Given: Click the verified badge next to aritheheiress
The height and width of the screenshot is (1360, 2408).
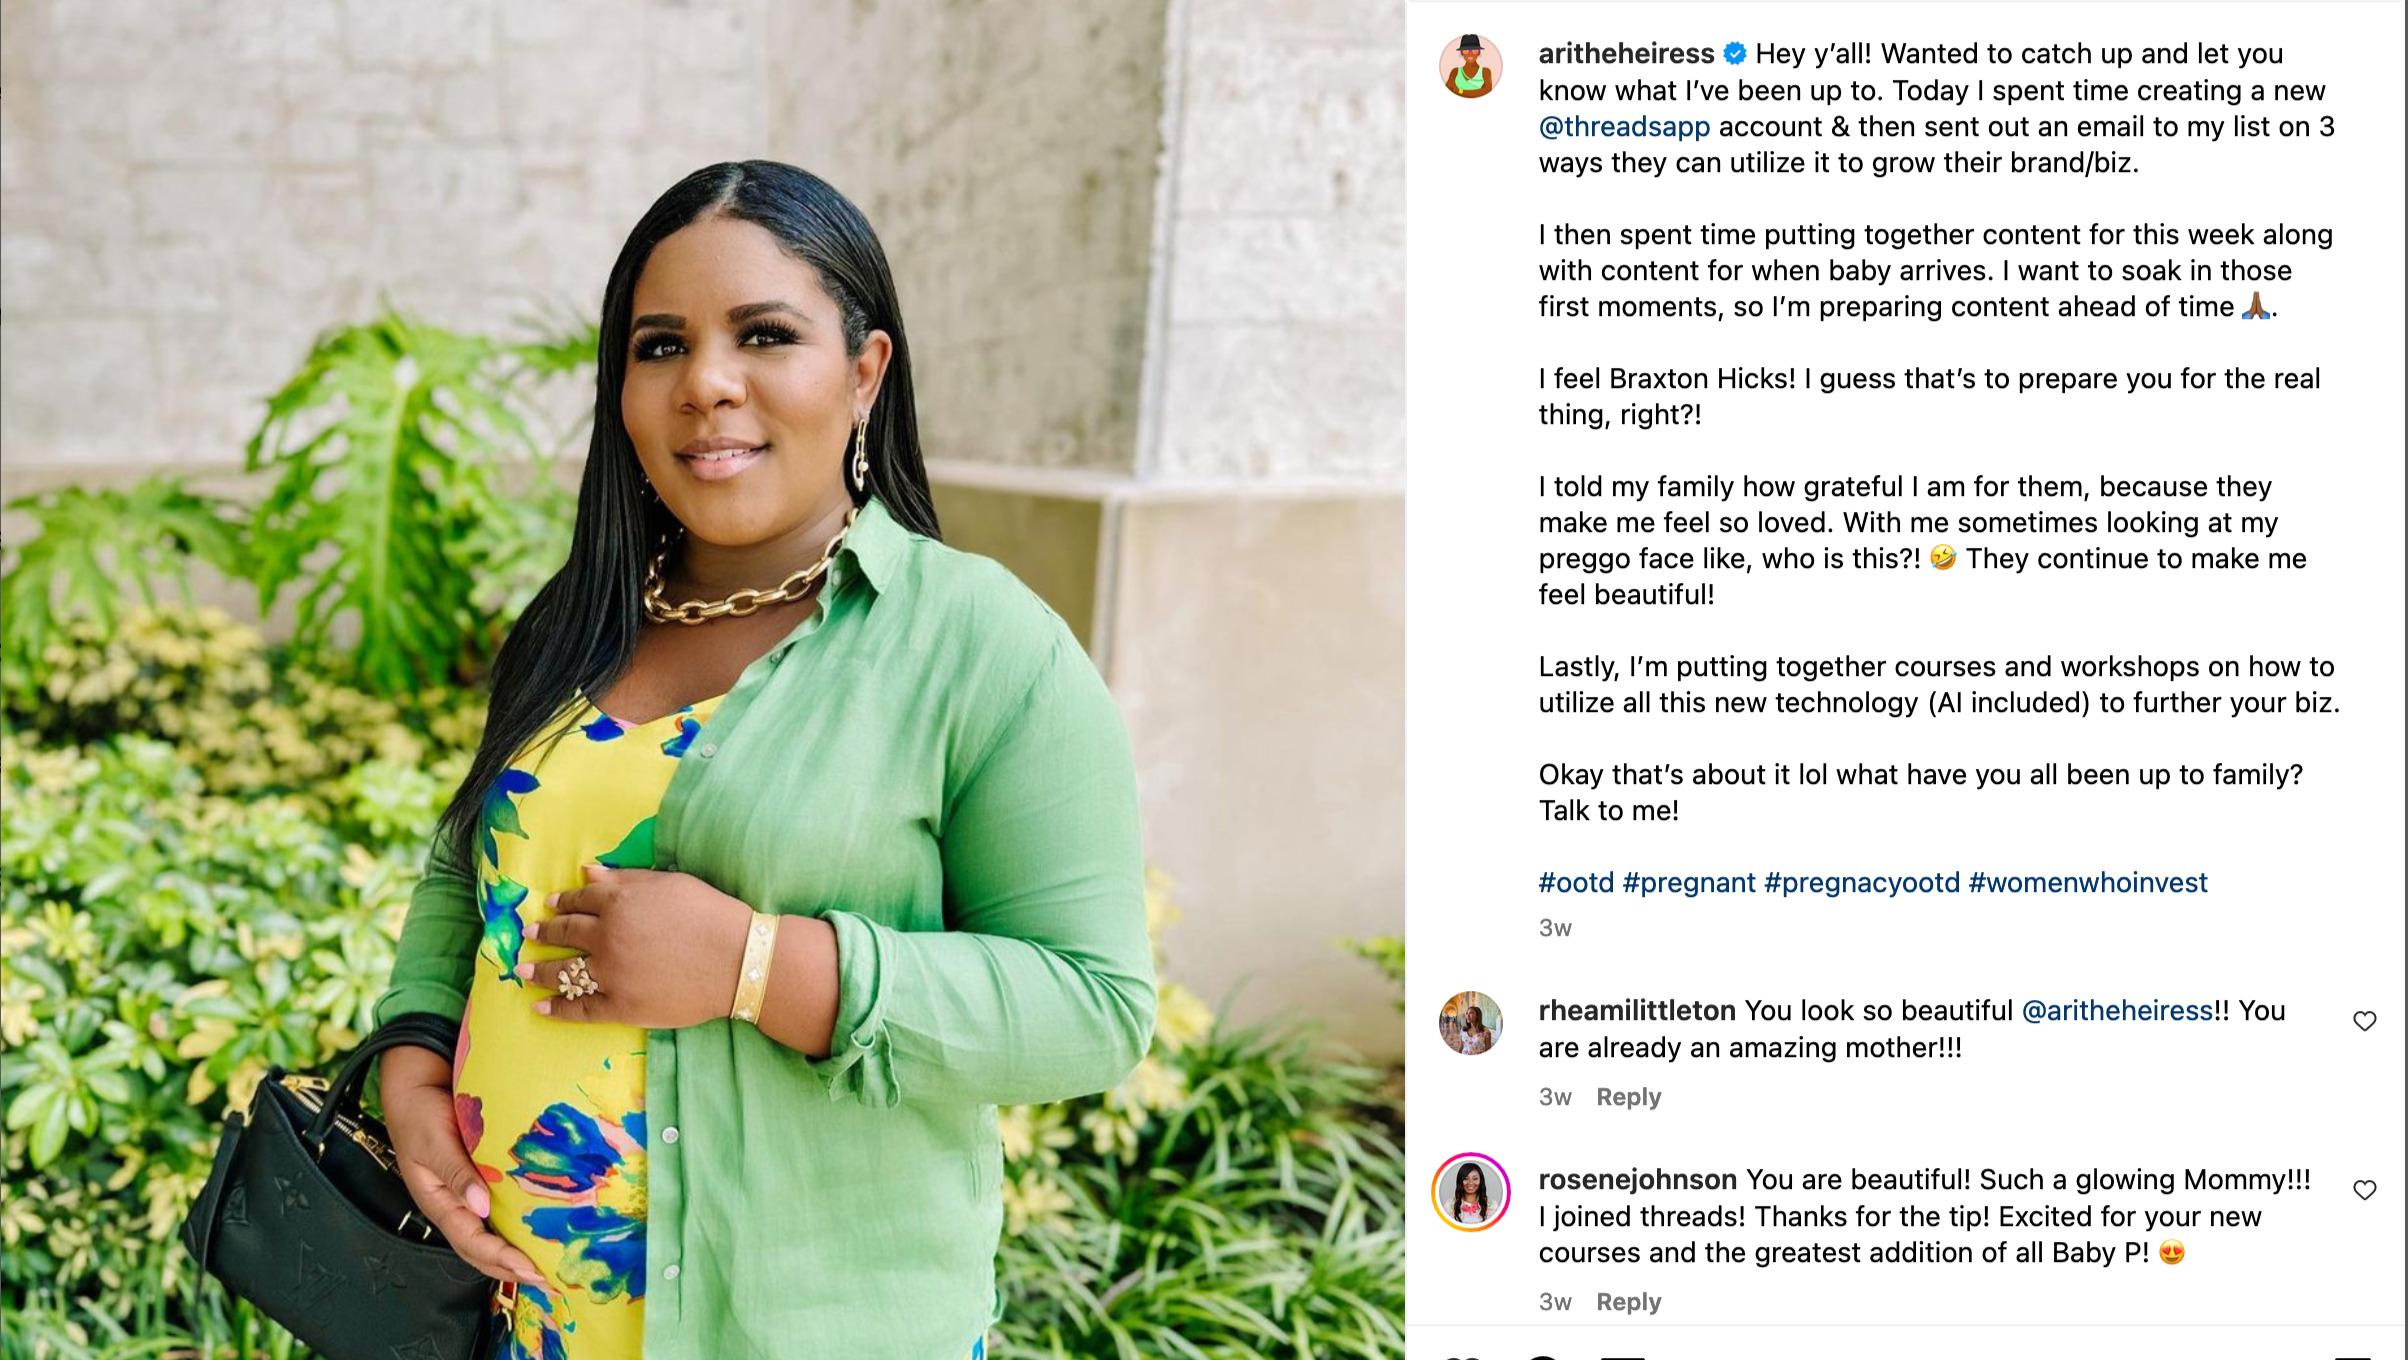Looking at the screenshot, I should [x=1735, y=54].
